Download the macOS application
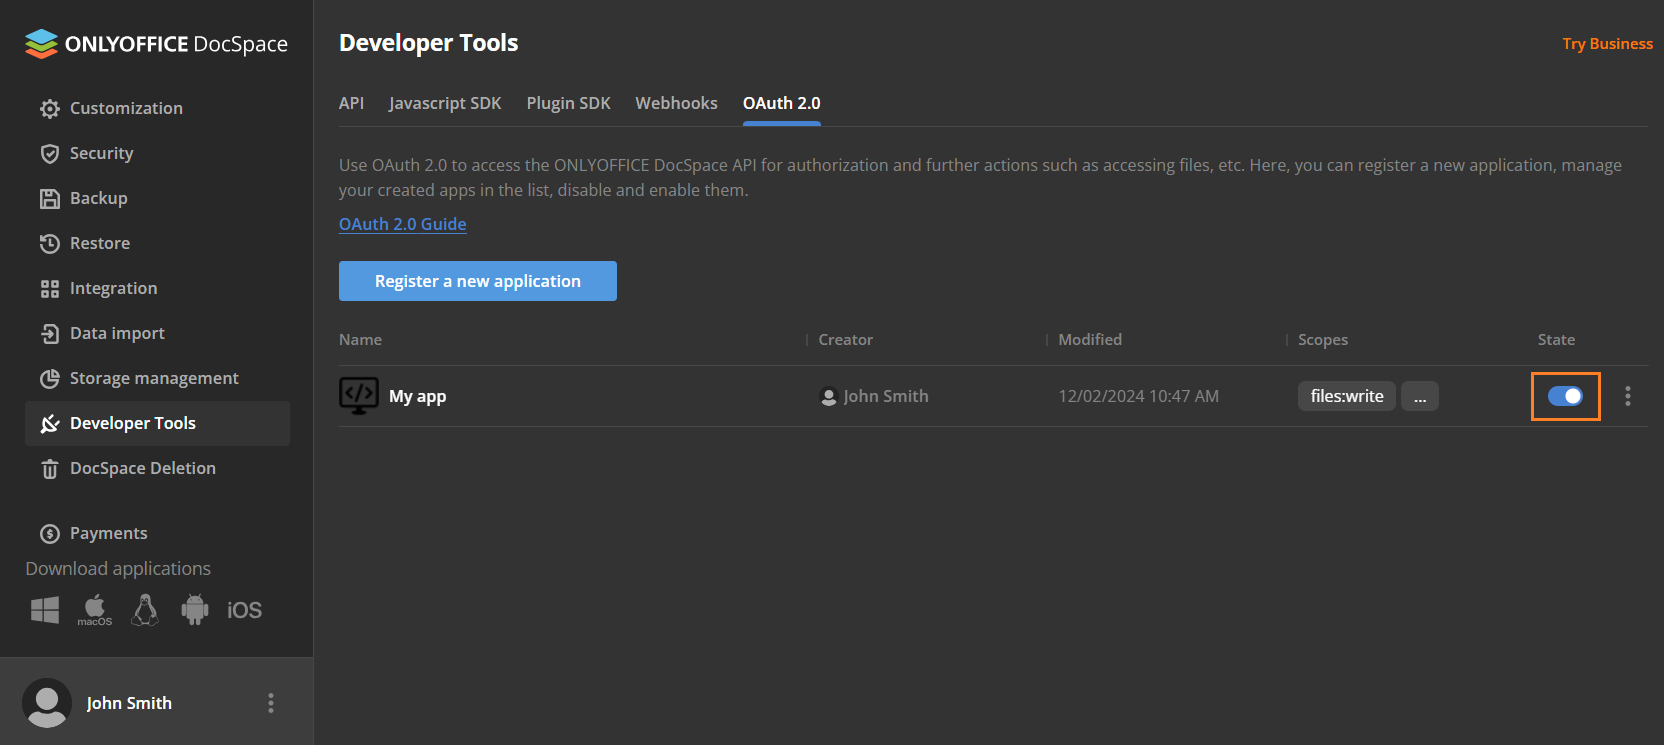Image resolution: width=1664 pixels, height=745 pixels. coord(95,610)
